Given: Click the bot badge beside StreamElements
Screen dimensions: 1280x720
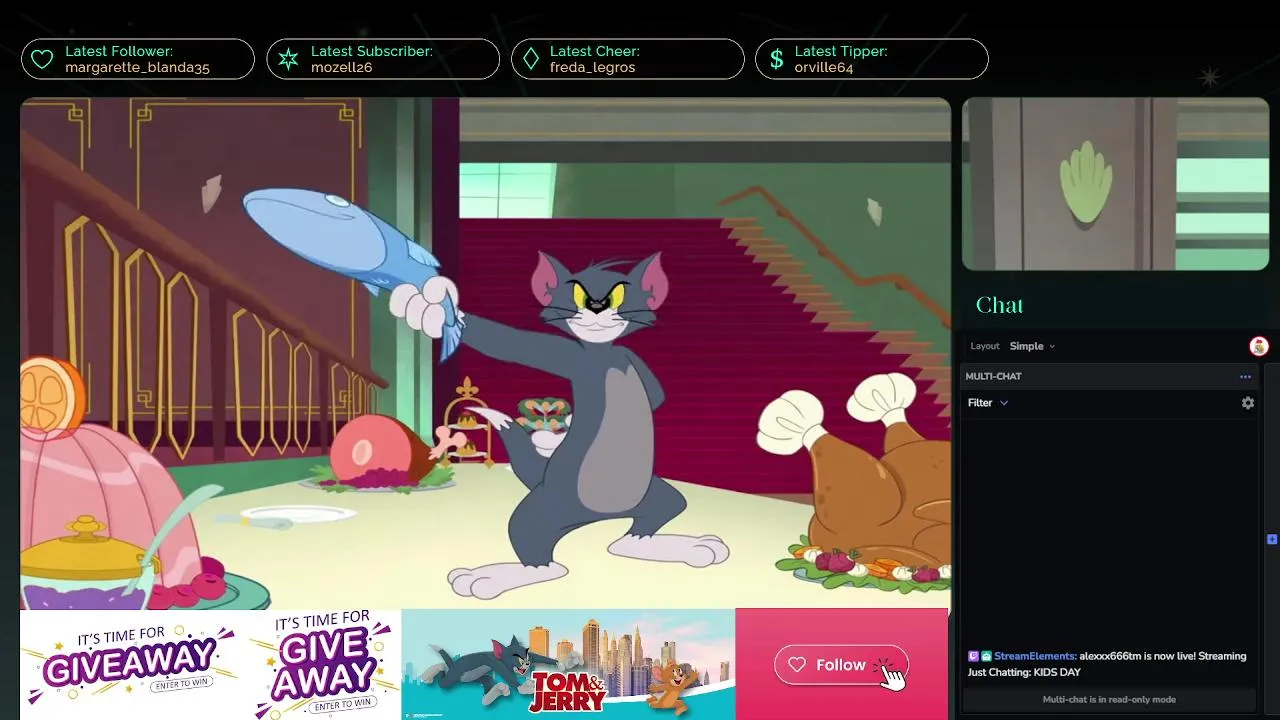Looking at the screenshot, I should point(986,656).
